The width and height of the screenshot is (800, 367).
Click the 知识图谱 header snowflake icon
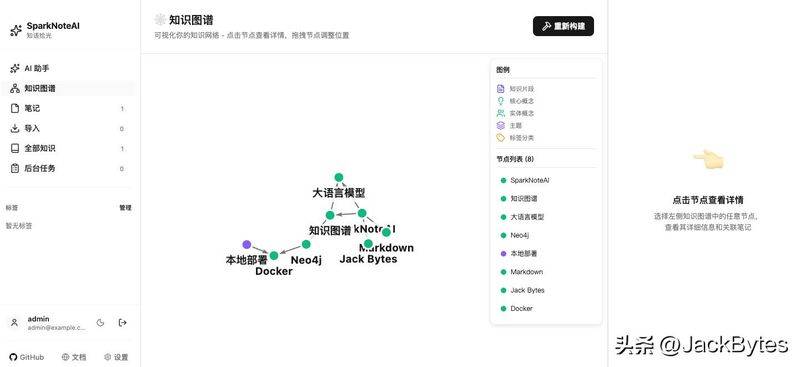pos(160,20)
